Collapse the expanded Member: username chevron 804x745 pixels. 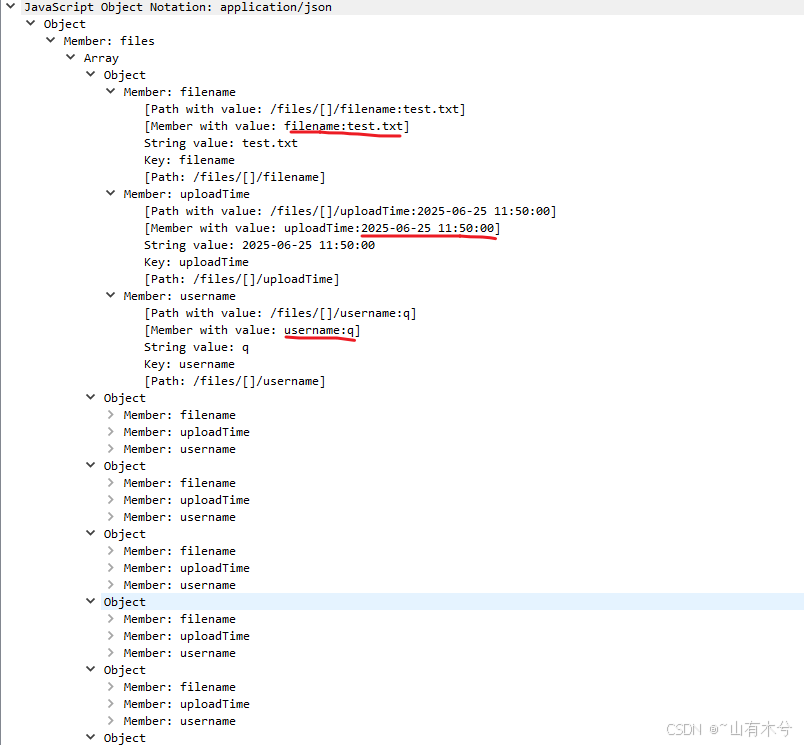tap(110, 295)
